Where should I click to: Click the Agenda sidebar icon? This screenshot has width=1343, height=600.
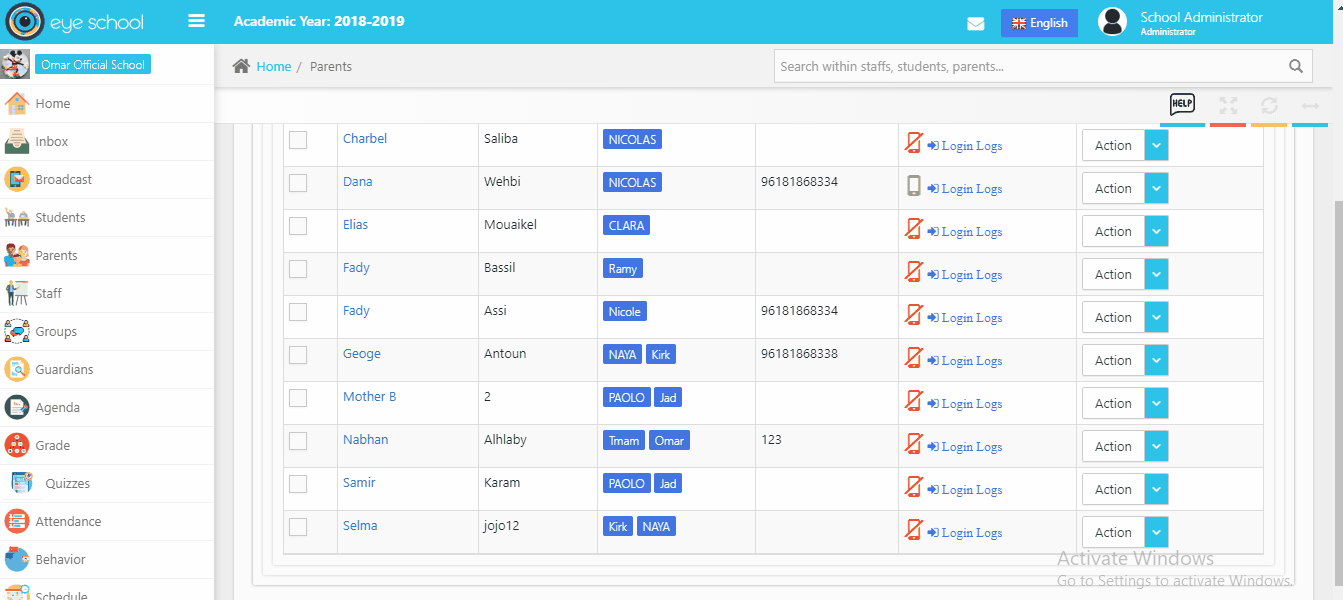coord(16,407)
